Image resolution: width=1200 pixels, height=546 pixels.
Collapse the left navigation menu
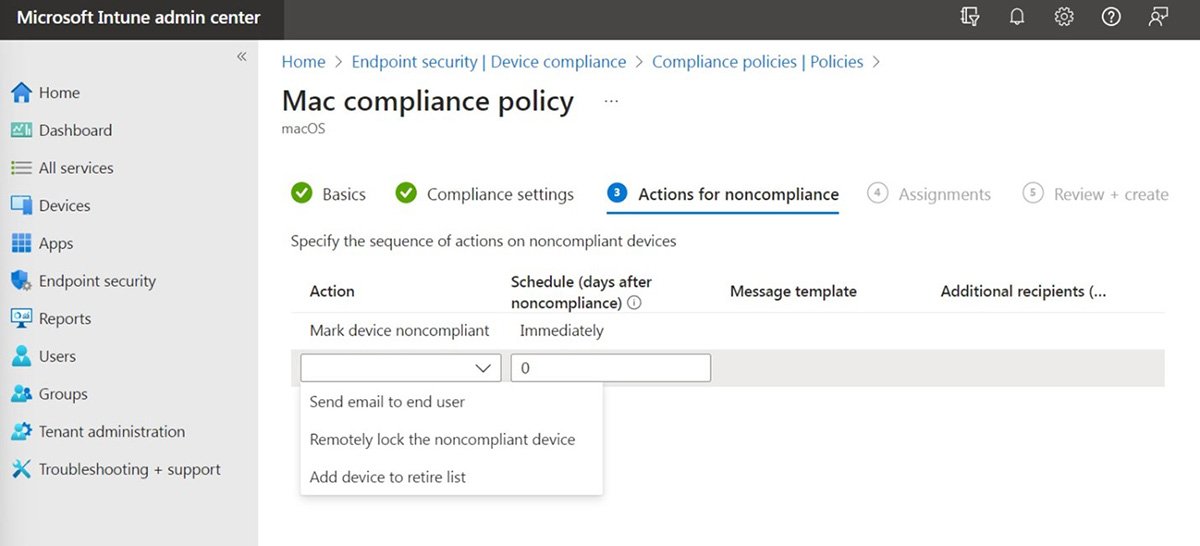pyautogui.click(x=241, y=57)
